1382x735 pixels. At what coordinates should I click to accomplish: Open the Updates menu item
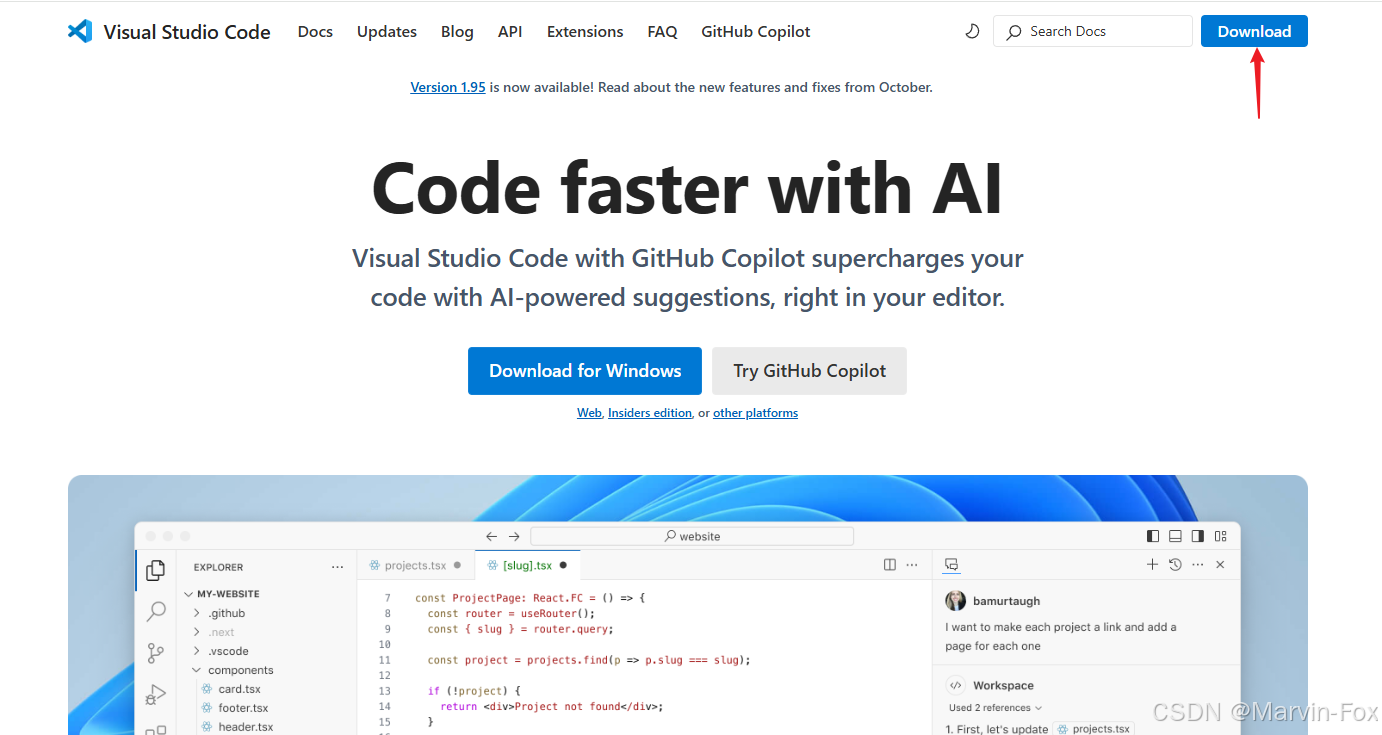(387, 32)
